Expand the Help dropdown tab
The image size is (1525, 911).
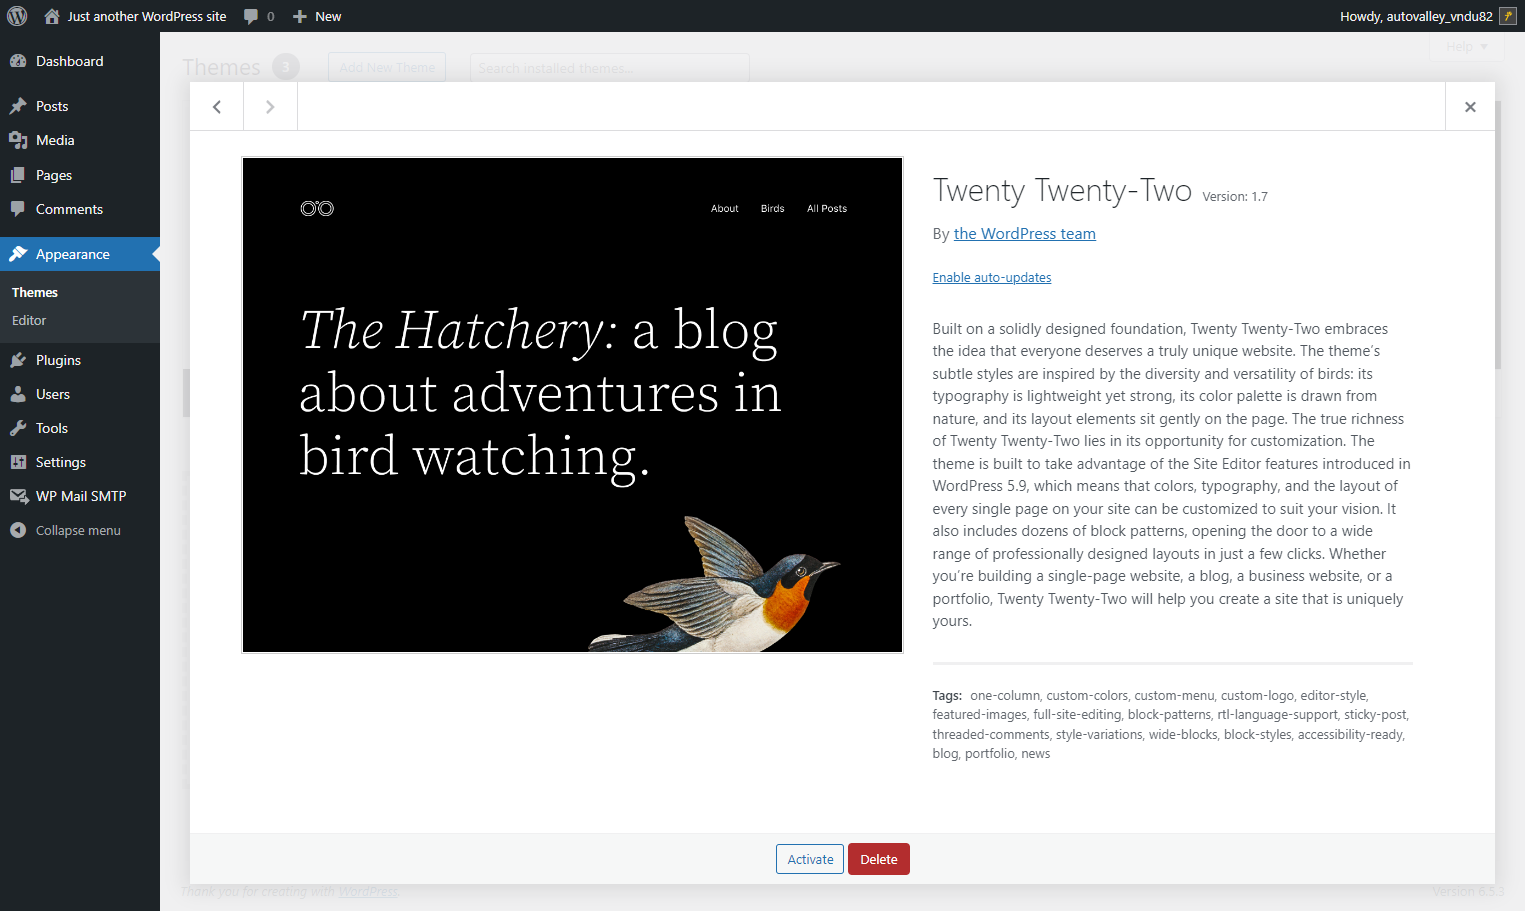coord(1467,47)
